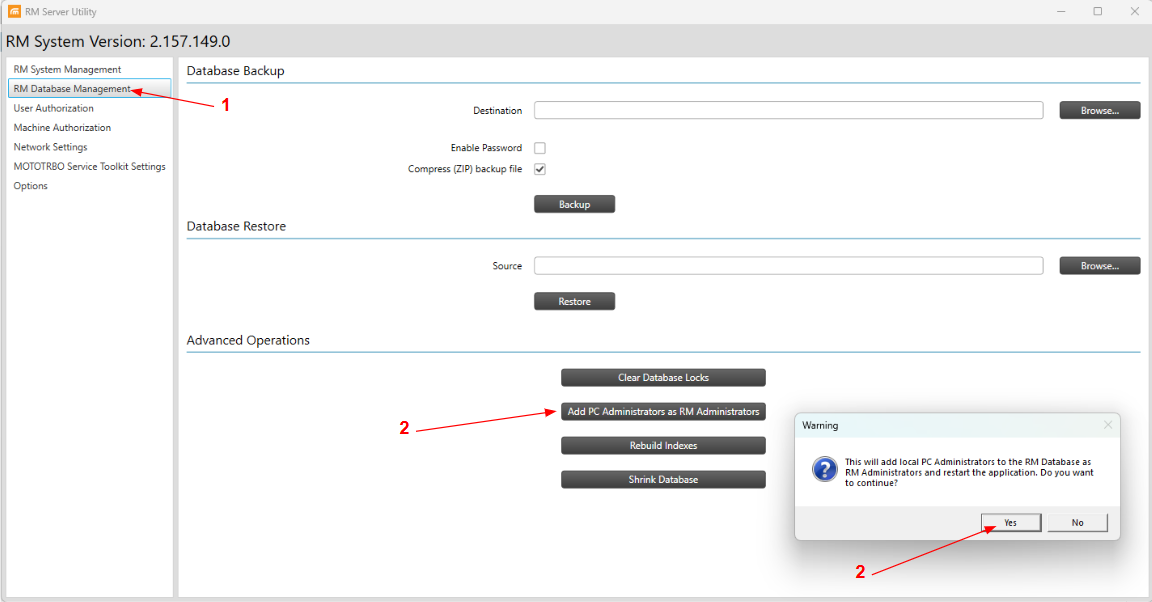Click the backup Destination field

point(788,110)
